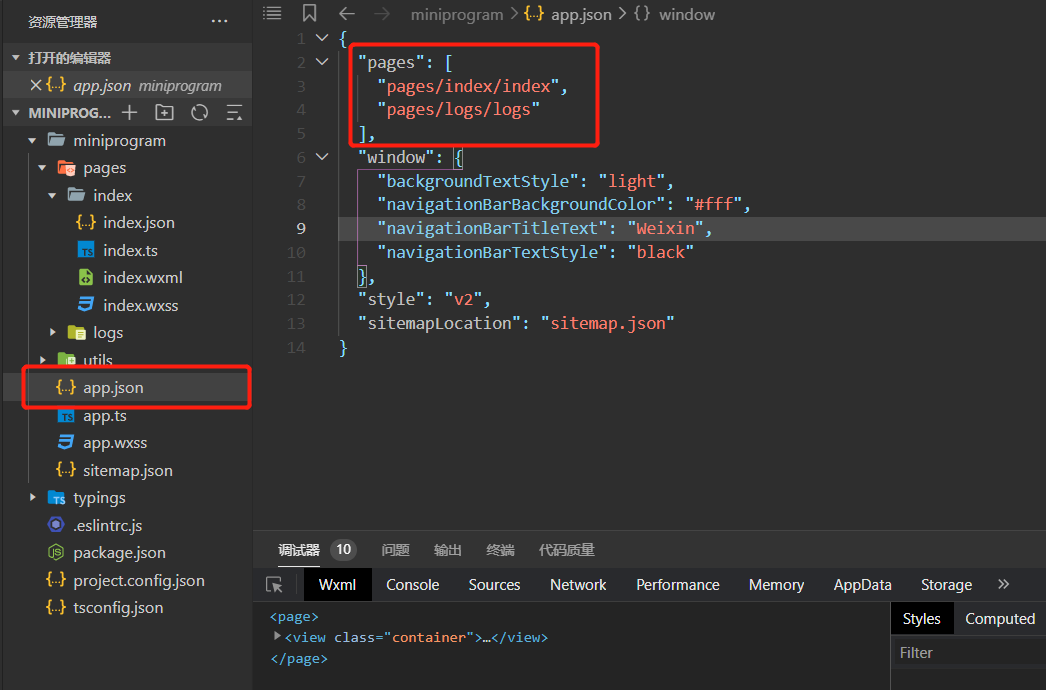The height and width of the screenshot is (690, 1046).
Task: Switch to the 终端 panel tab
Action: pyautogui.click(x=500, y=550)
